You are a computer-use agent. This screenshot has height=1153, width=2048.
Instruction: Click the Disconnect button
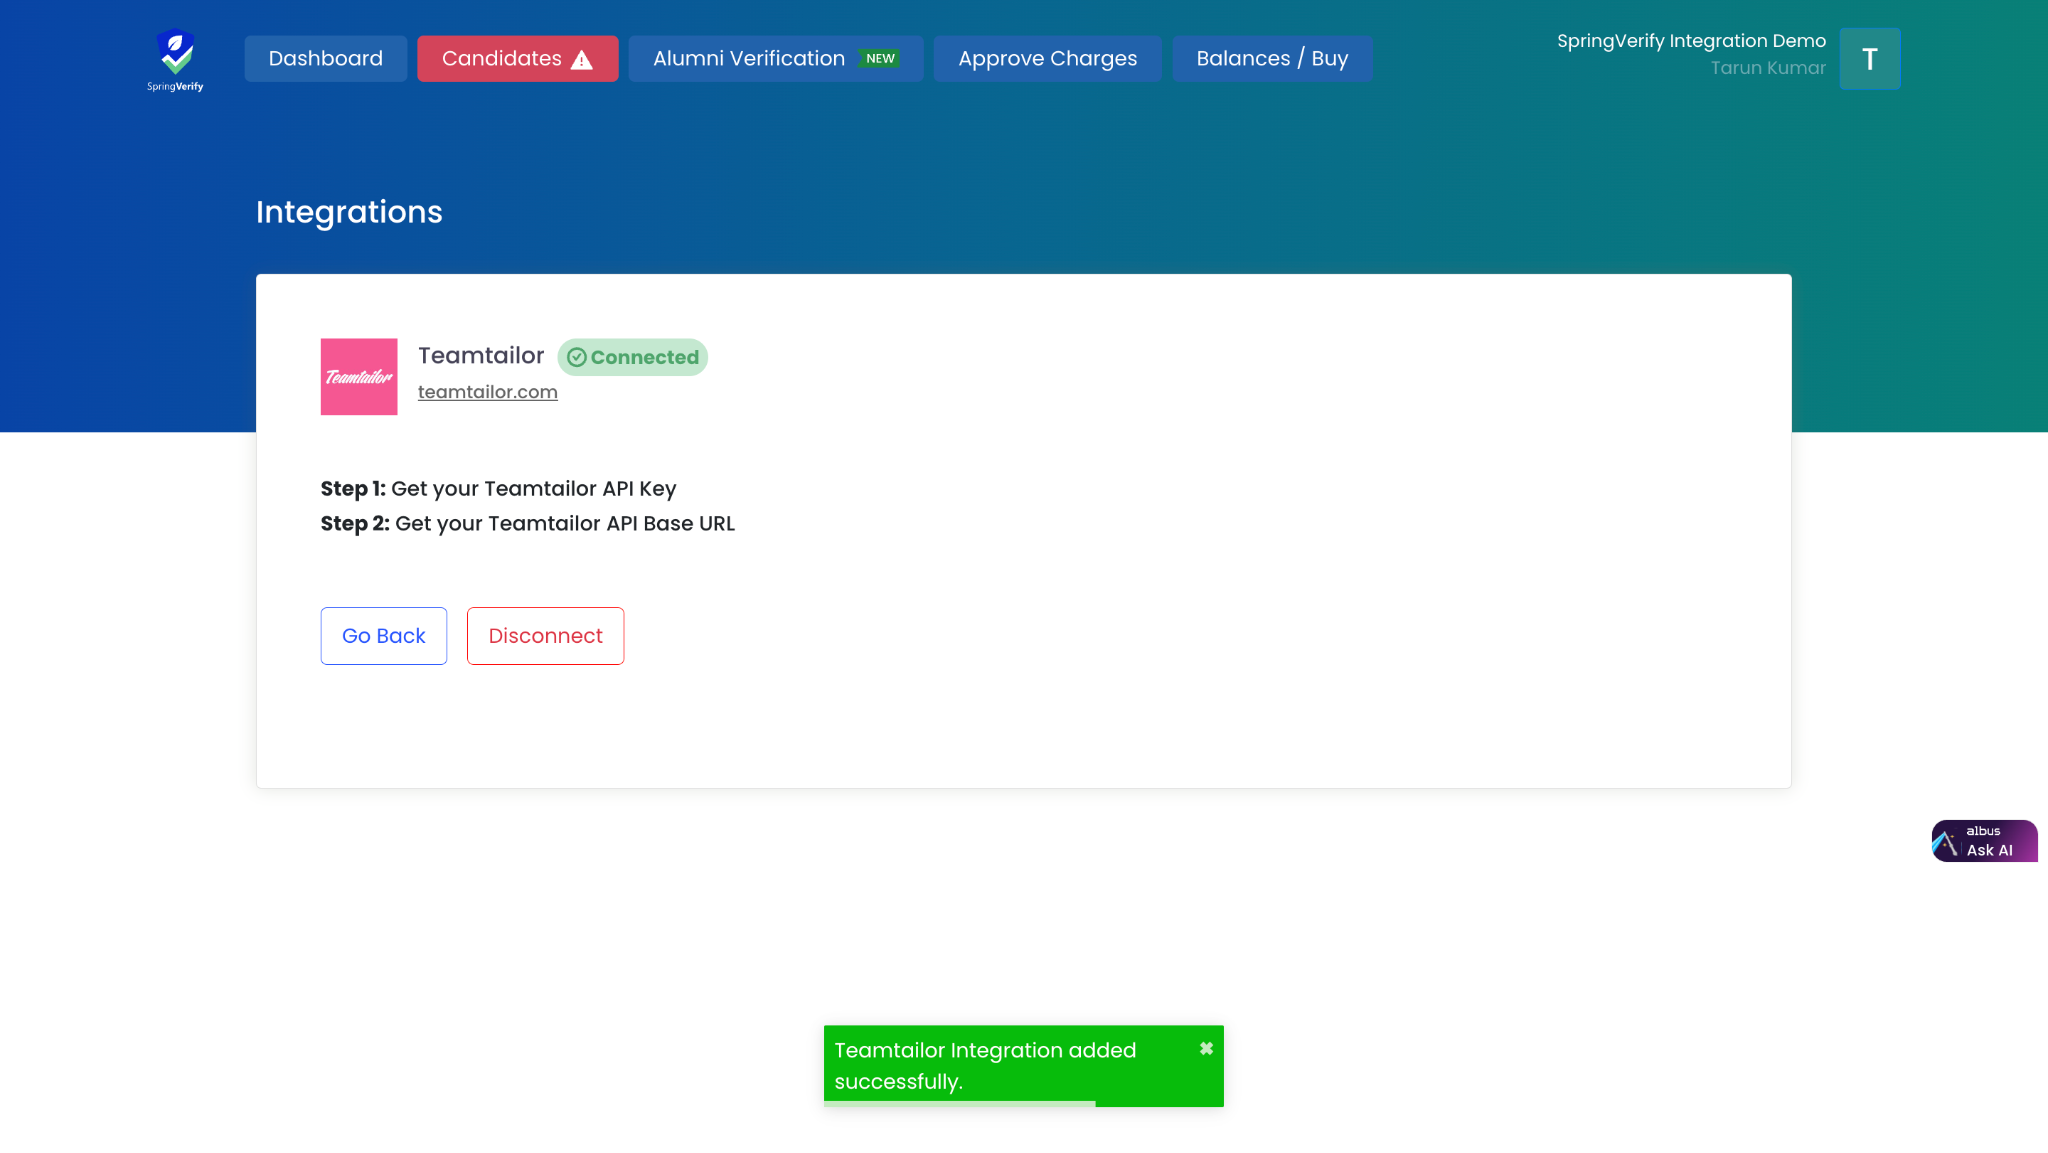pos(545,636)
